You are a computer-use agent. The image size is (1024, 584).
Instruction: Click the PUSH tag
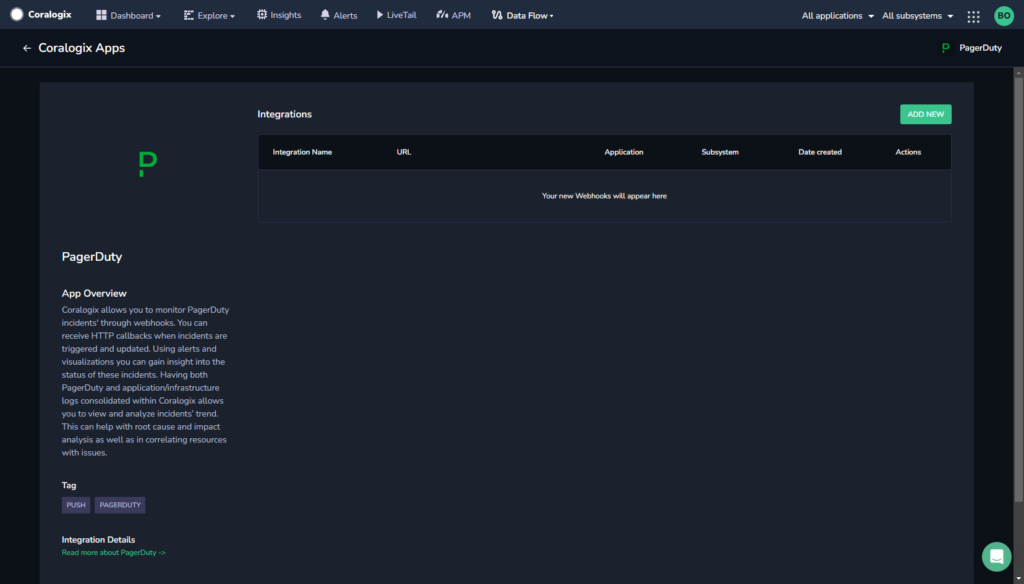tap(76, 505)
